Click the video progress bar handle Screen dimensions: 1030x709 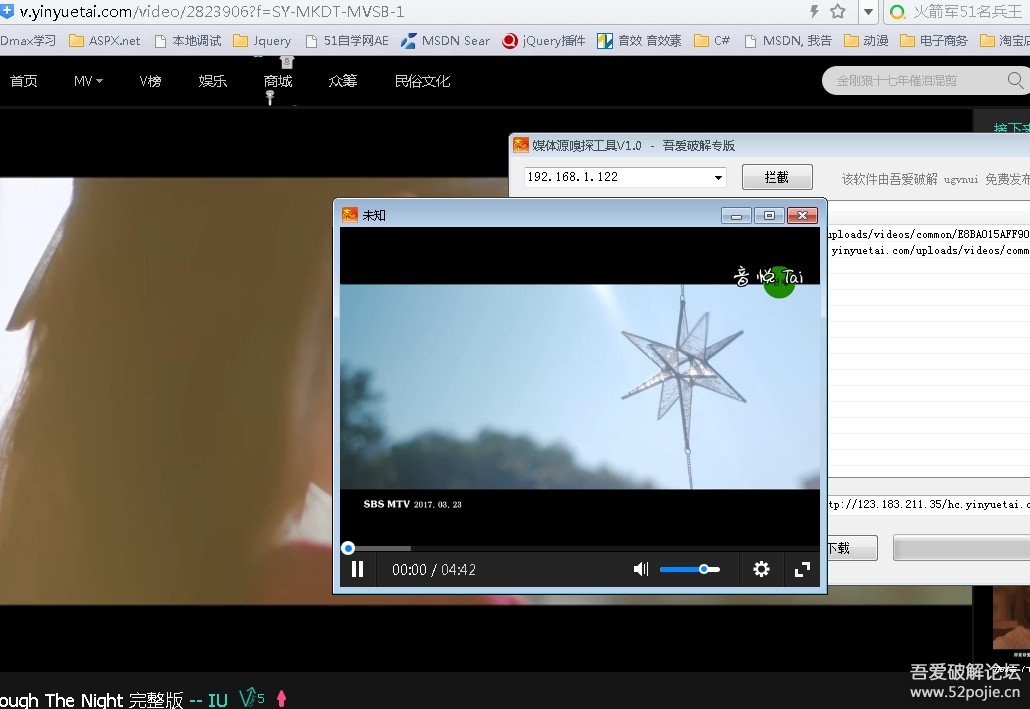coord(348,548)
